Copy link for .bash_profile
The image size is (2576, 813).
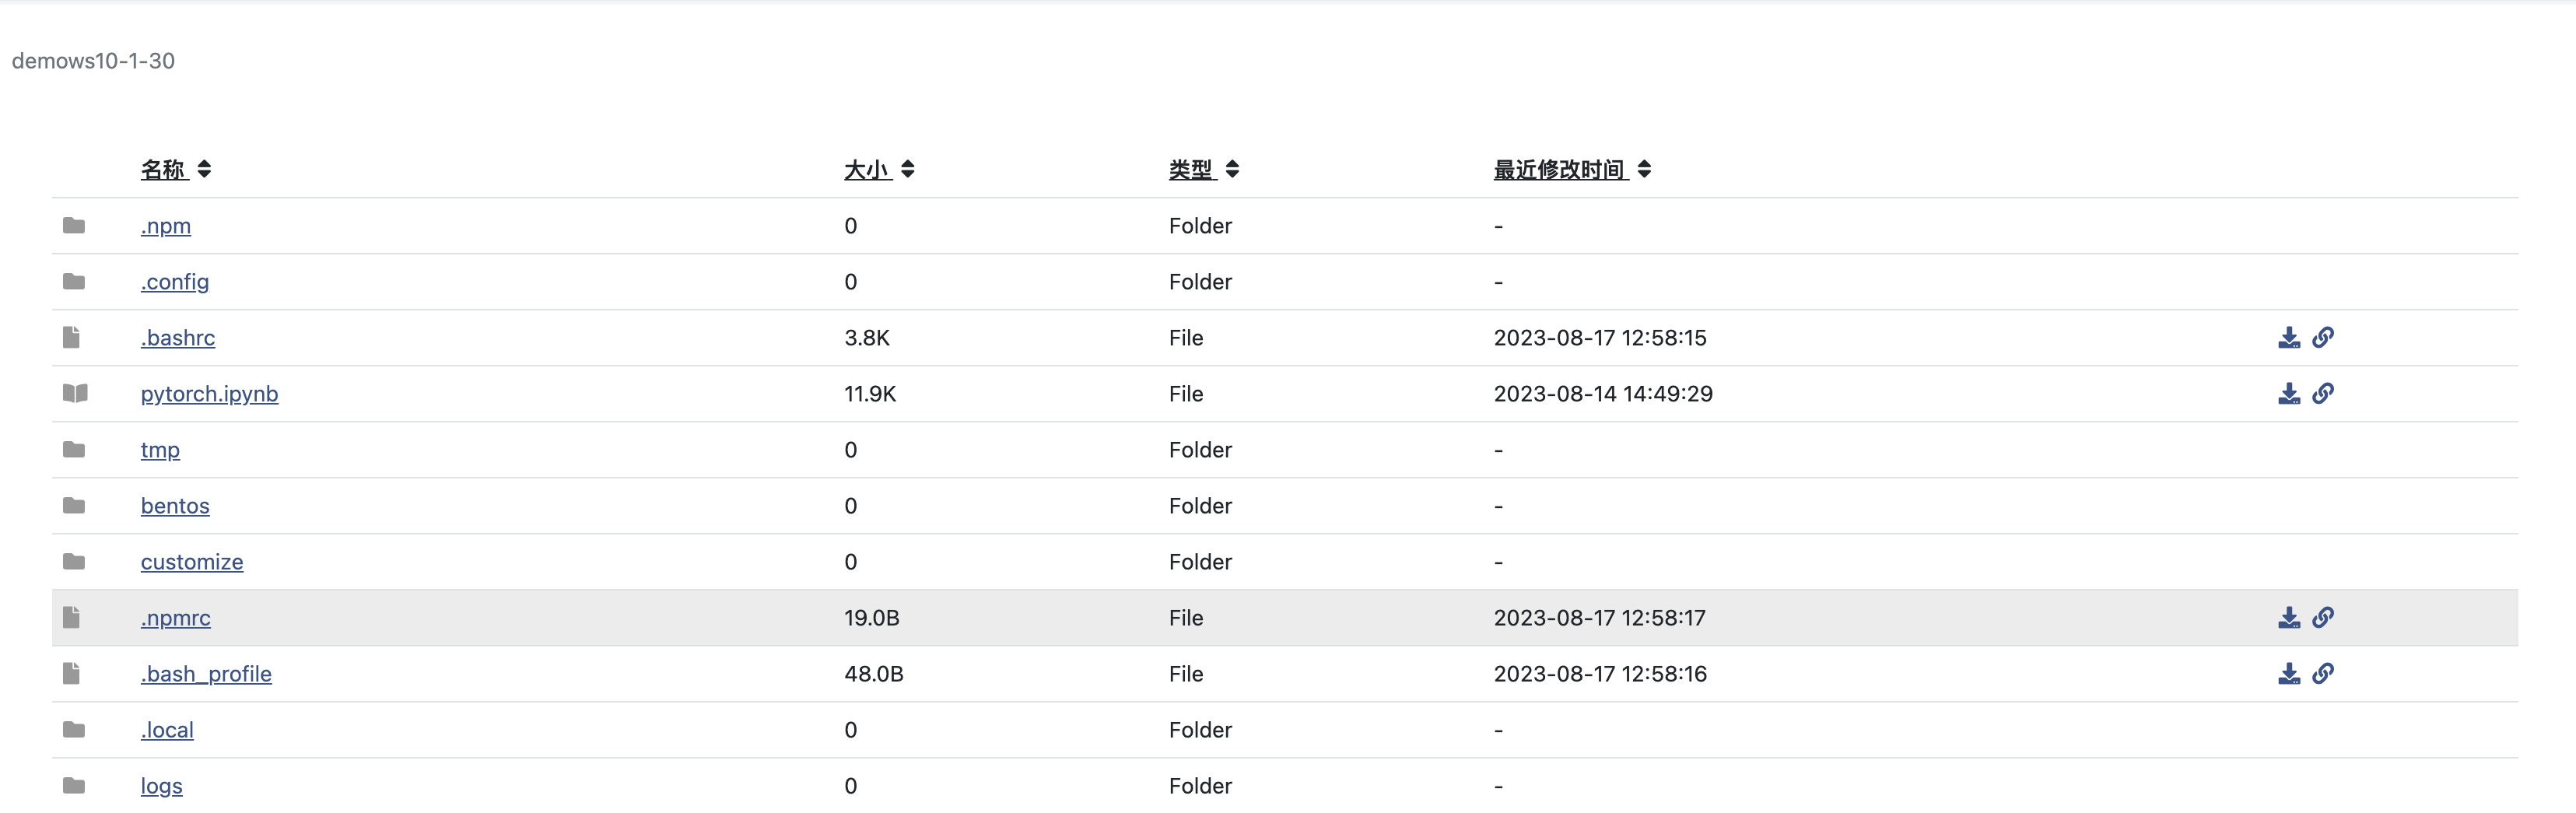point(2323,674)
